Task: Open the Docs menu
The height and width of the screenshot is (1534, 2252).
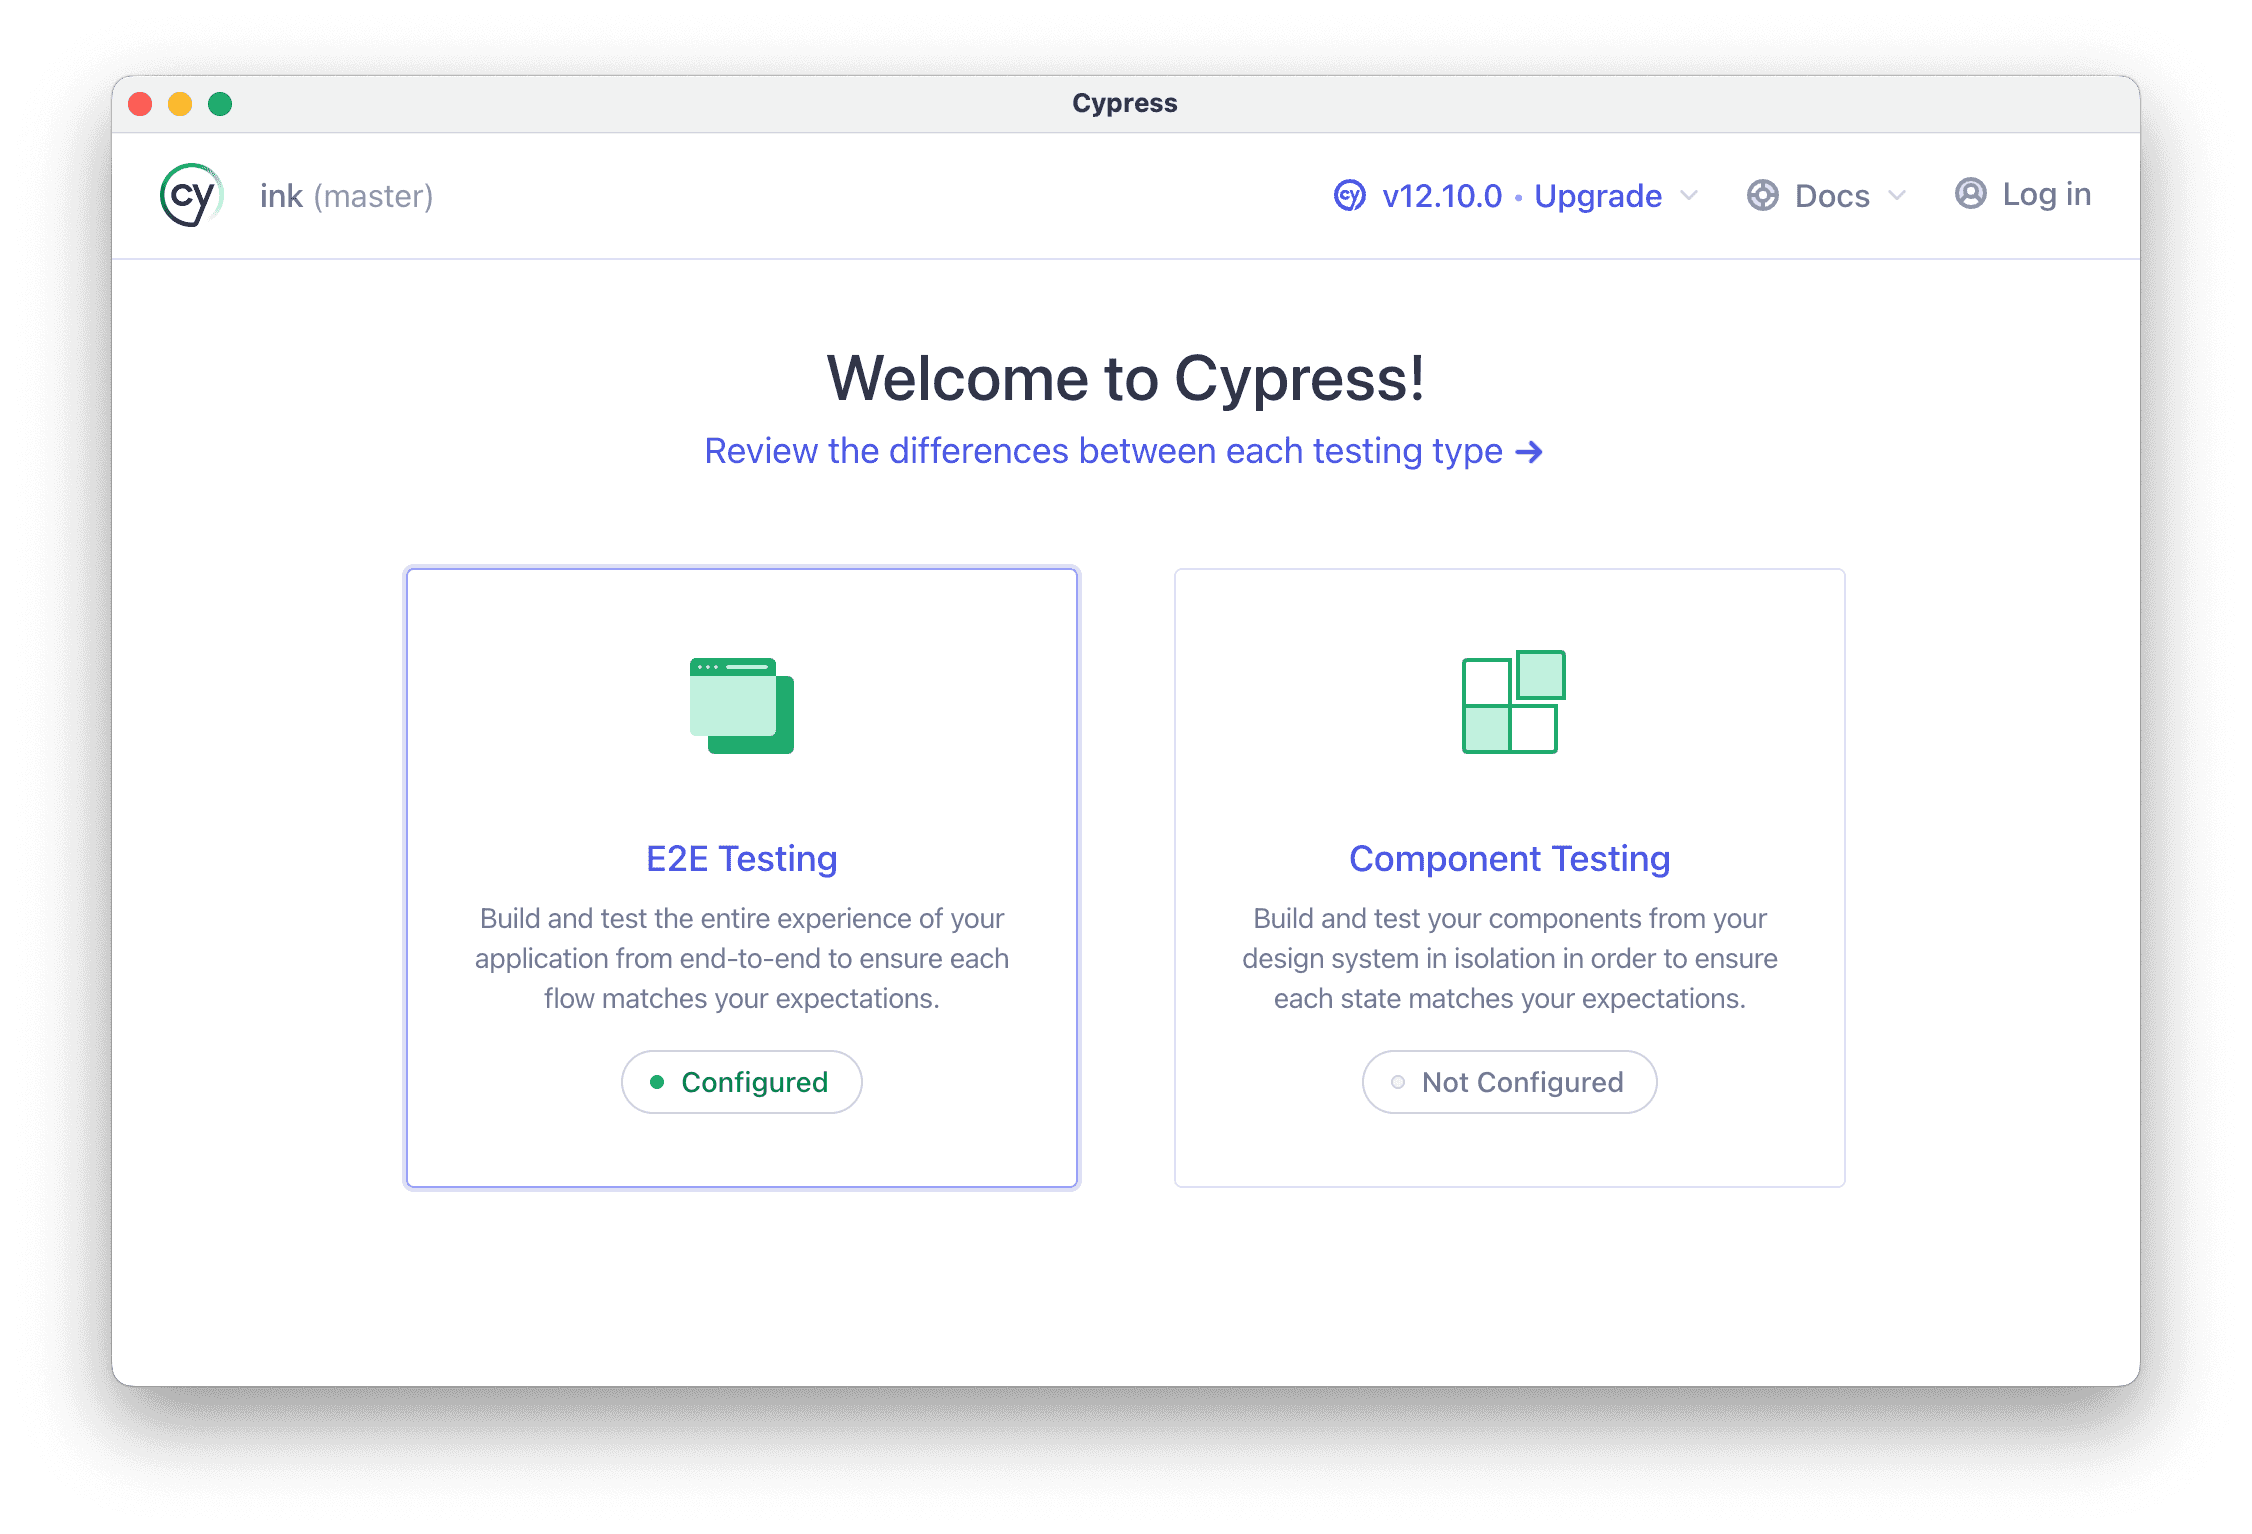Action: click(1831, 196)
